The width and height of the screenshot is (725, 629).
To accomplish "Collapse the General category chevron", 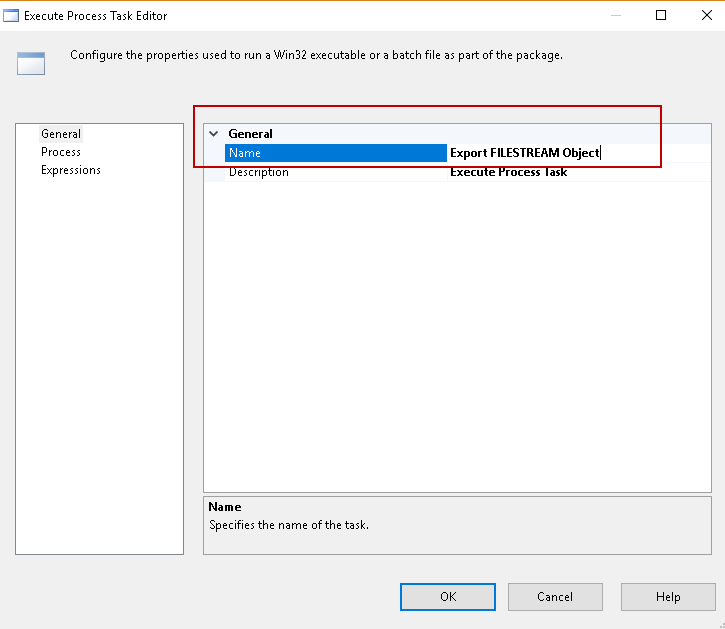I will point(213,134).
